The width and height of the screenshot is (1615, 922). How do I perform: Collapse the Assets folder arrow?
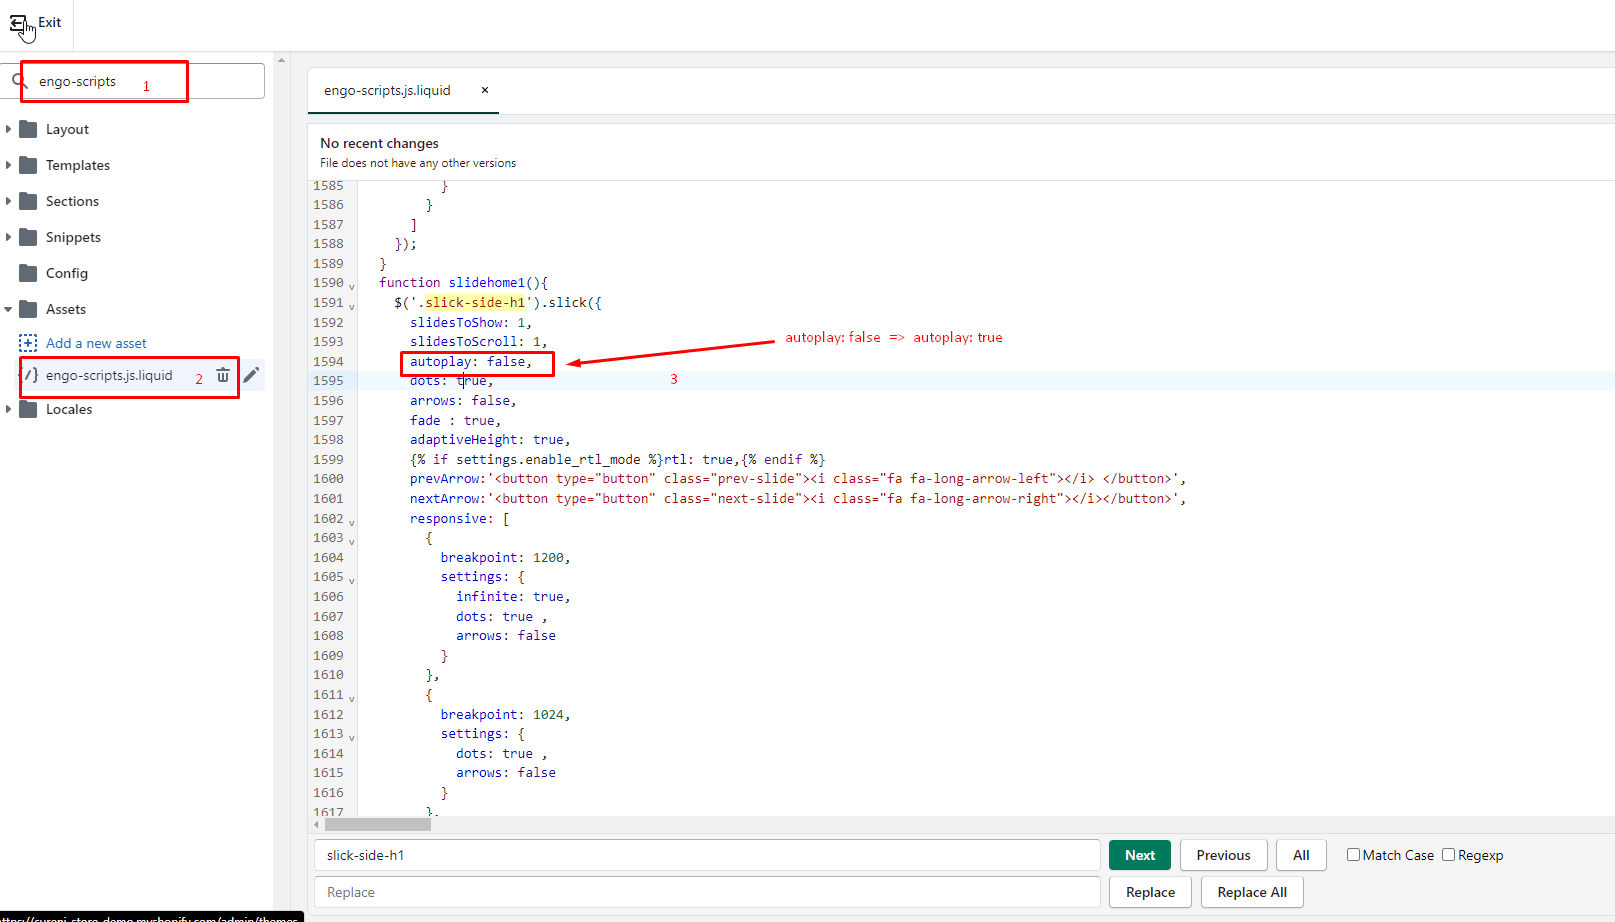[8, 309]
